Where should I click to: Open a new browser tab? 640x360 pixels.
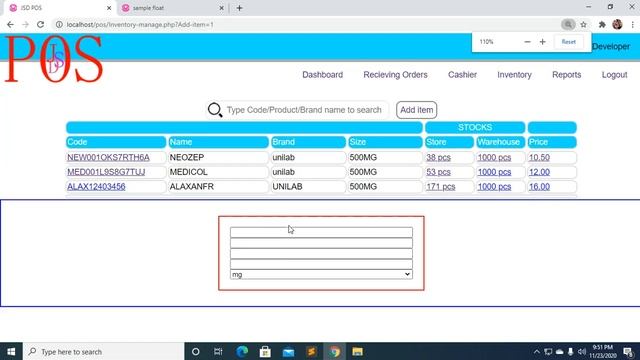(240, 8)
